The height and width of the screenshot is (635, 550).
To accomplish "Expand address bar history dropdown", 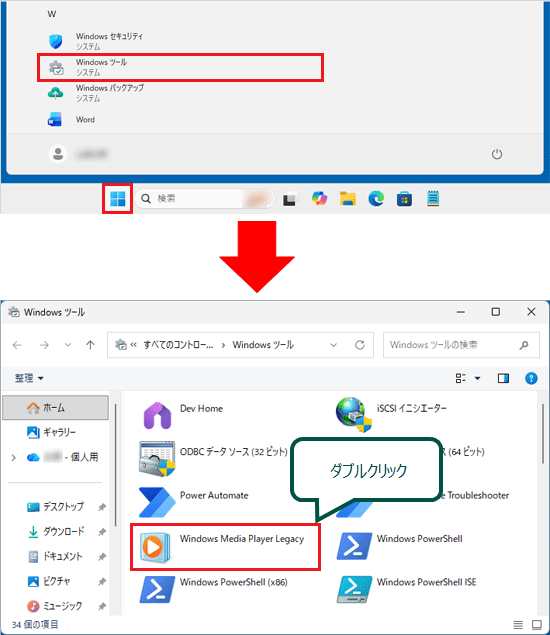I will point(333,345).
